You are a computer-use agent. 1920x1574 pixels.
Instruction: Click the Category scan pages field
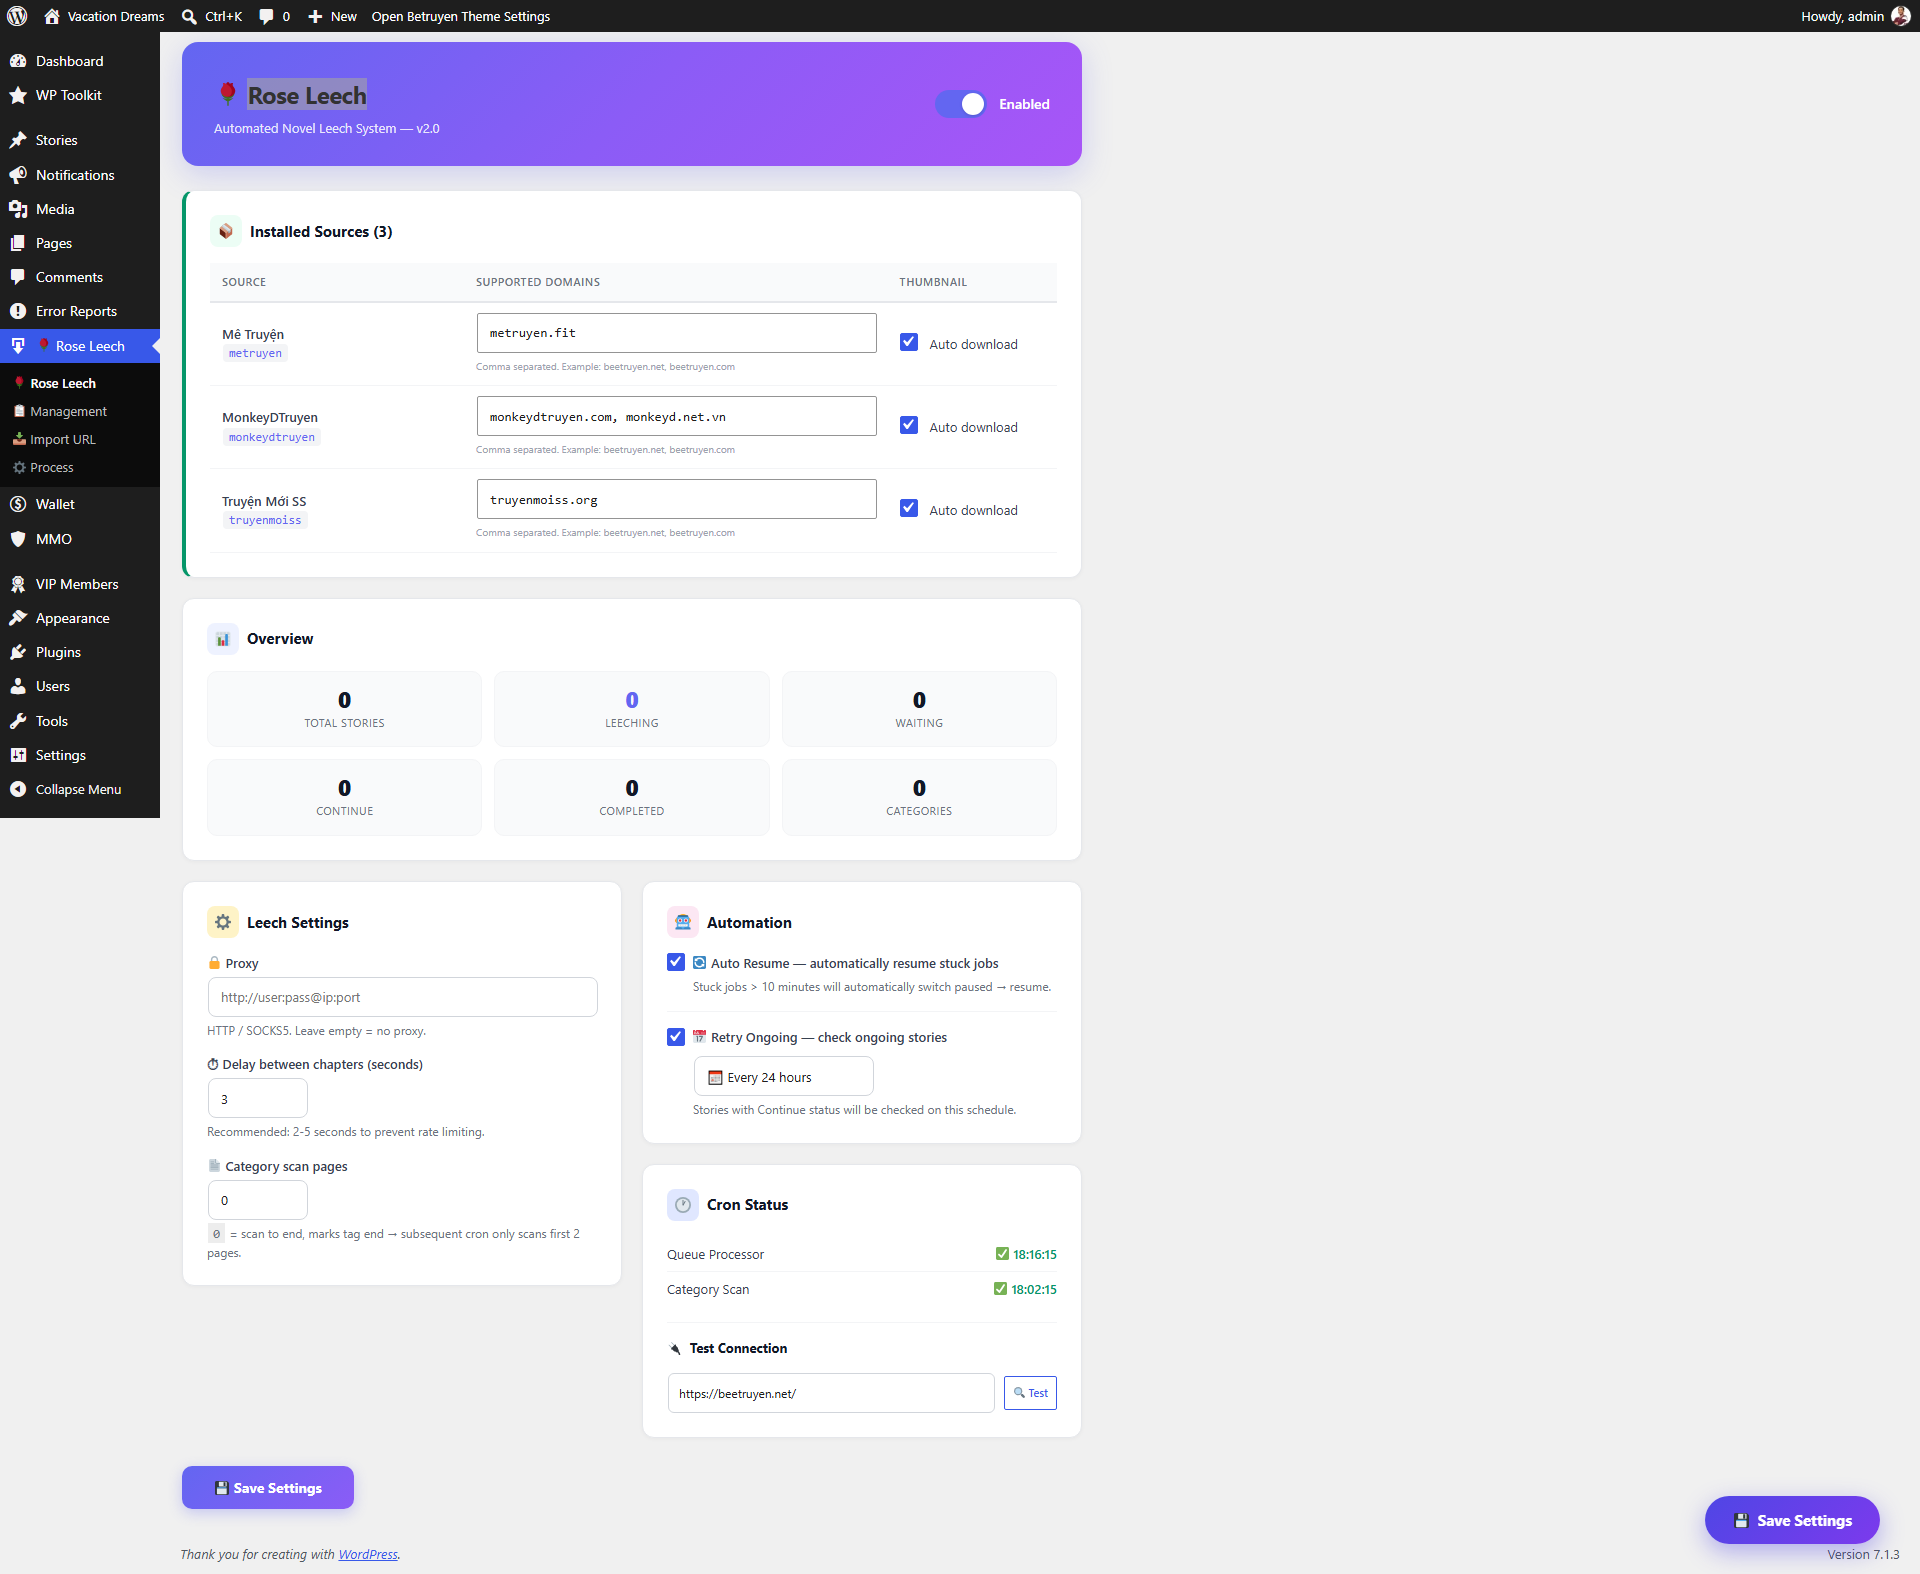[x=258, y=1200]
